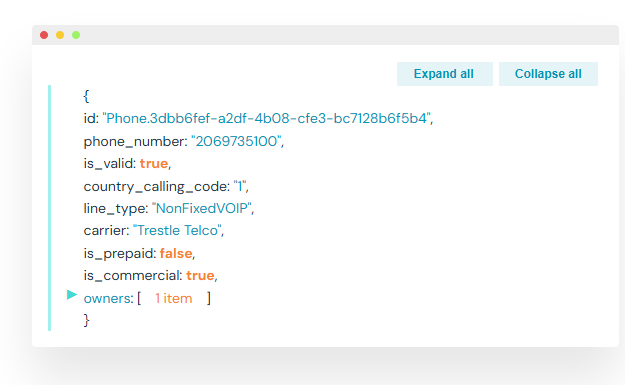Click the id value Phone.3dbb6fef string

(267, 118)
